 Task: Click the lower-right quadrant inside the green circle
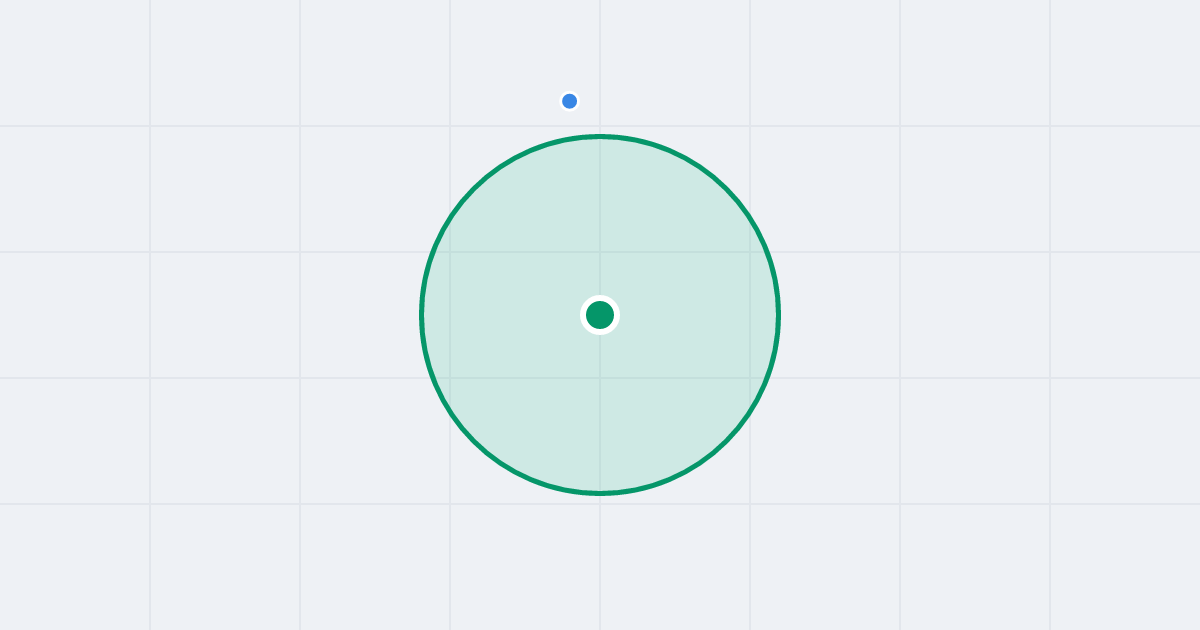[680, 395]
